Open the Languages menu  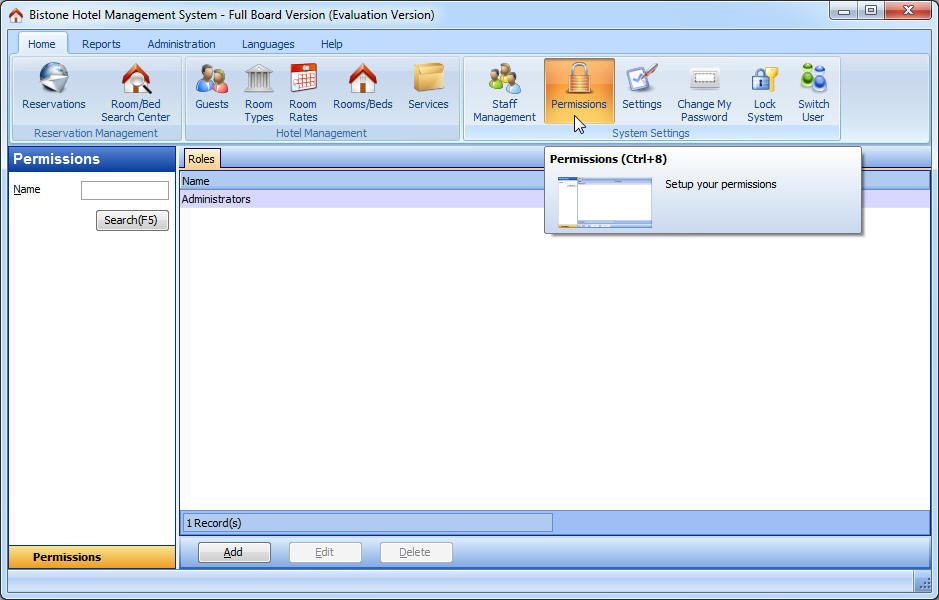(x=267, y=44)
